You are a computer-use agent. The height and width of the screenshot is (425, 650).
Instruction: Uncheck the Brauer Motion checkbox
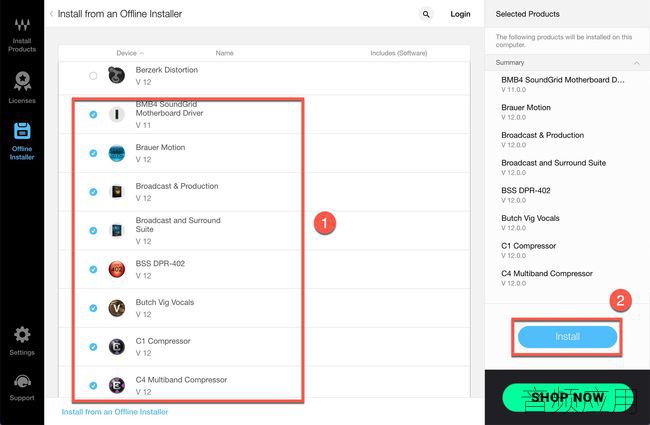(x=93, y=153)
